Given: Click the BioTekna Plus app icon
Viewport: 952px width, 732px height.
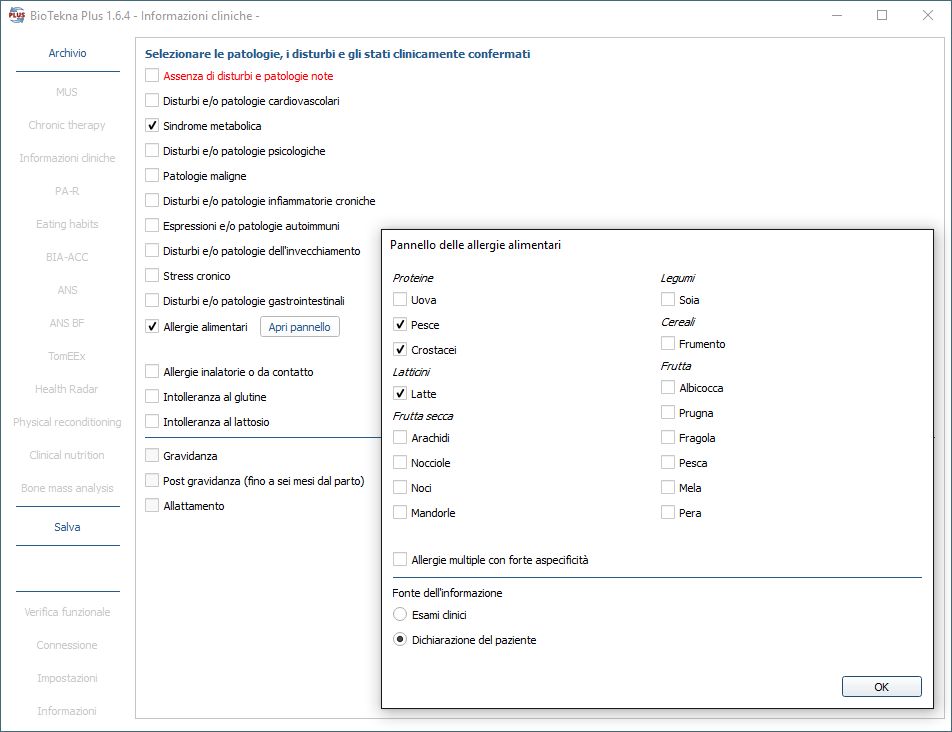Looking at the screenshot, I should pyautogui.click(x=17, y=16).
